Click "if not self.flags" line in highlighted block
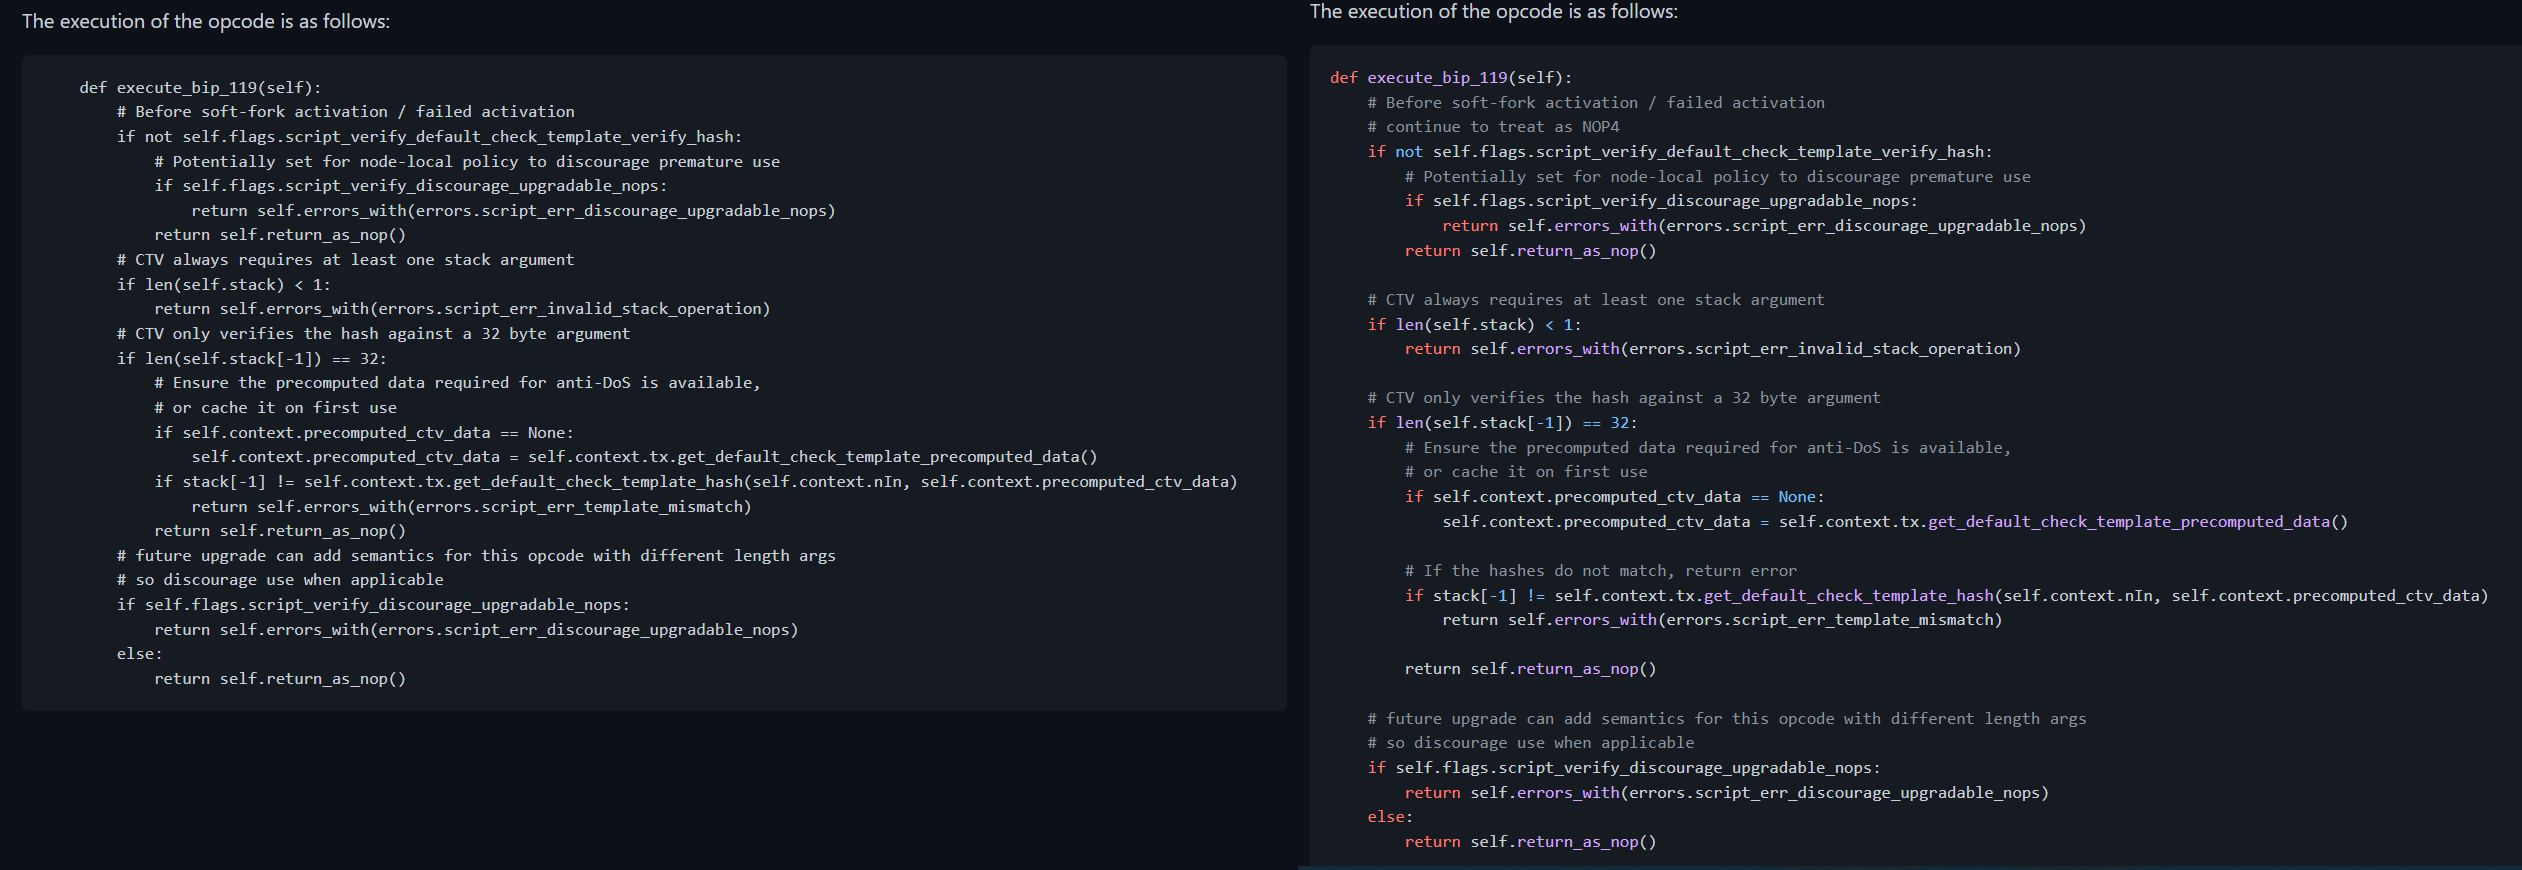 click(x=1680, y=152)
